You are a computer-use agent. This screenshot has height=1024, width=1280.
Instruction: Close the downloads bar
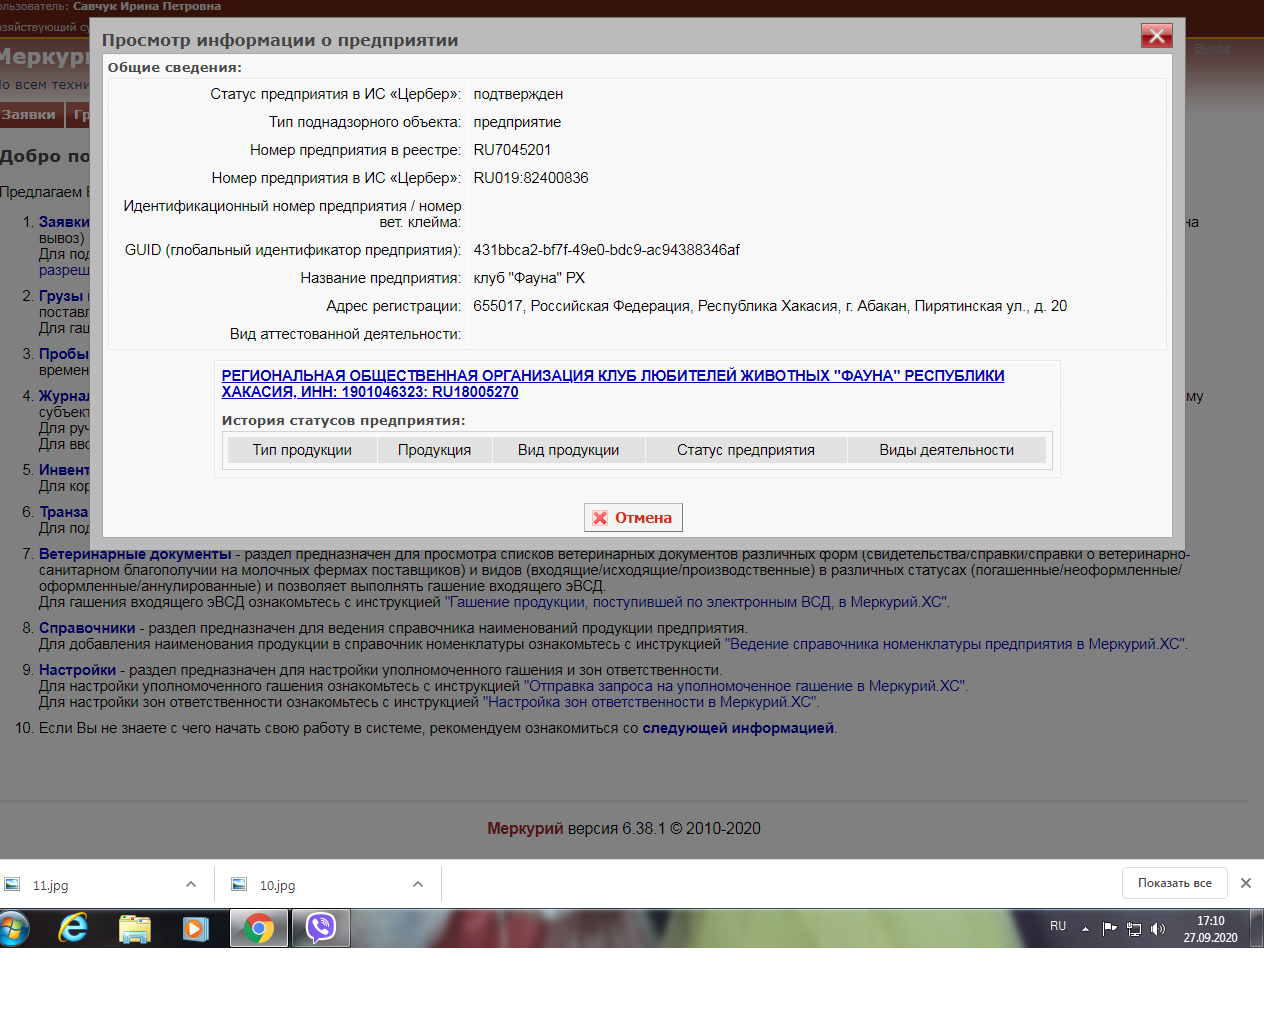click(1246, 883)
